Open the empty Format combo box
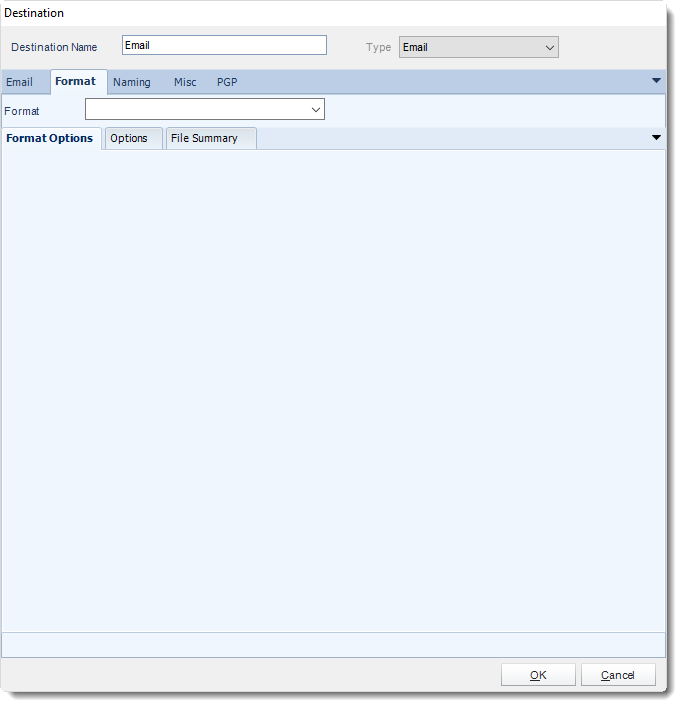The height and width of the screenshot is (707, 682). [205, 110]
